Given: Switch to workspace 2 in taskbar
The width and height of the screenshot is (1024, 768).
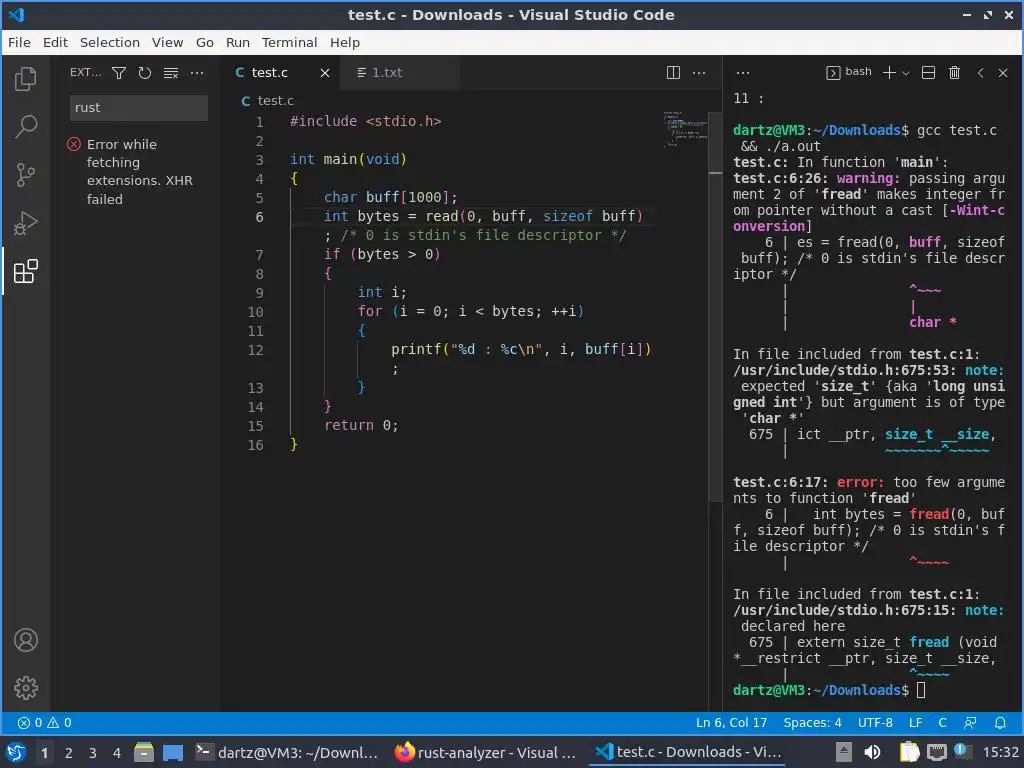Looking at the screenshot, I should [69, 752].
